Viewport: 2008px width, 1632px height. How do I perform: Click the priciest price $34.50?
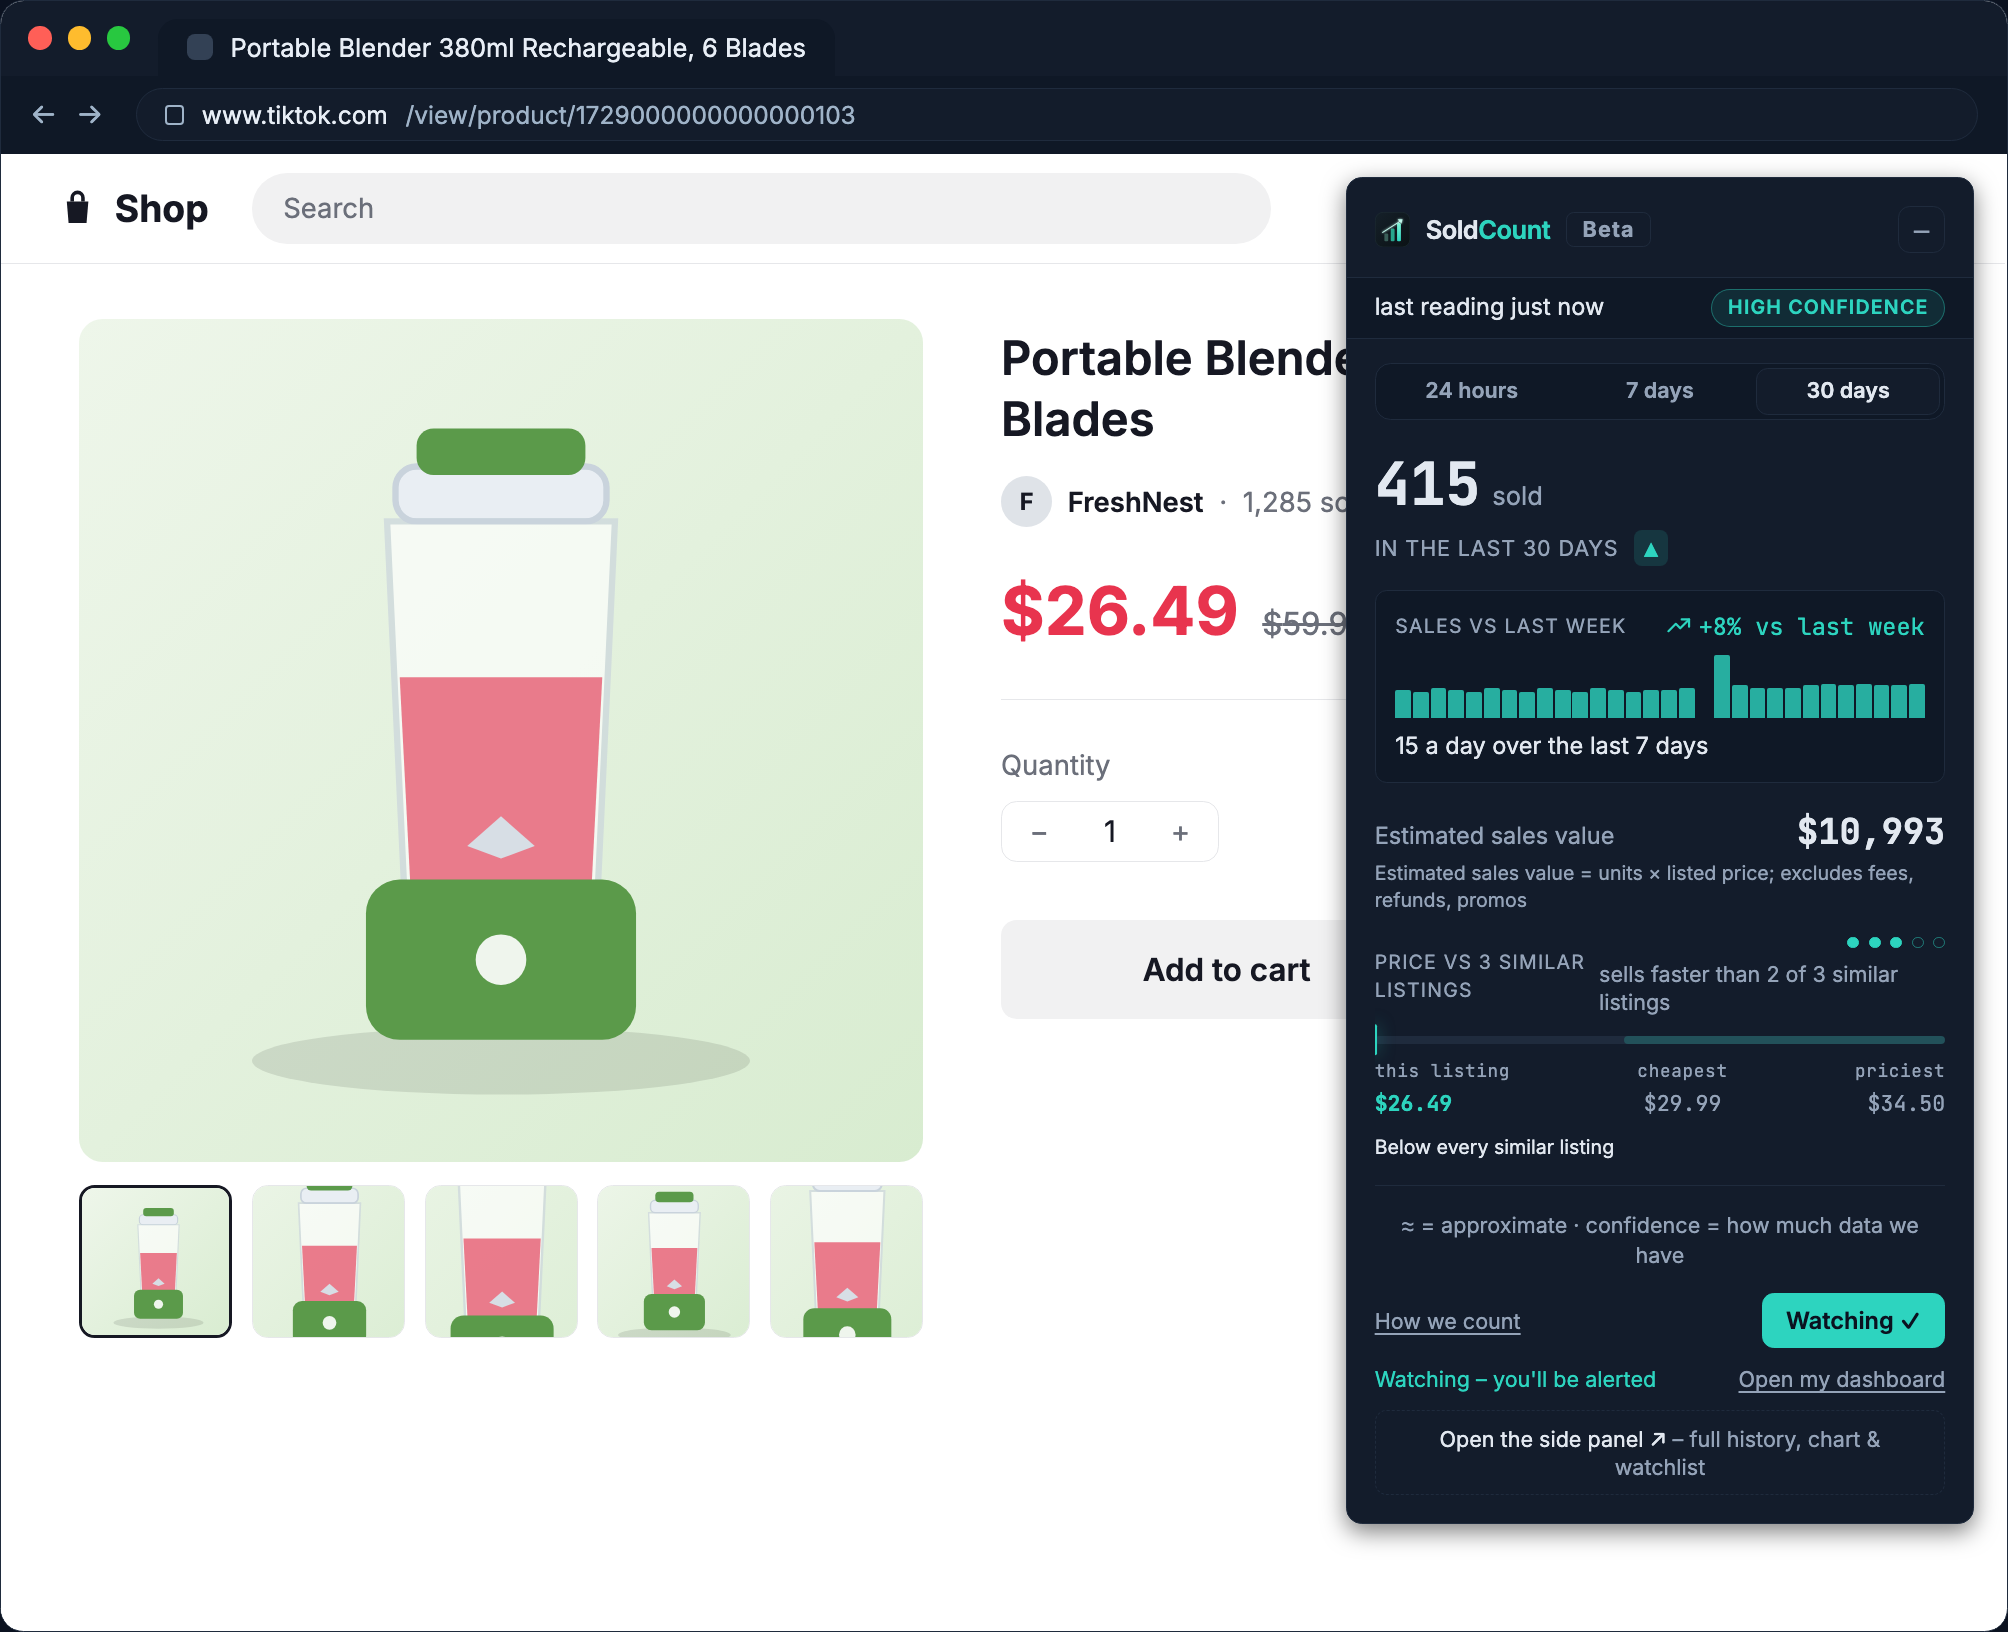[x=1906, y=1104]
